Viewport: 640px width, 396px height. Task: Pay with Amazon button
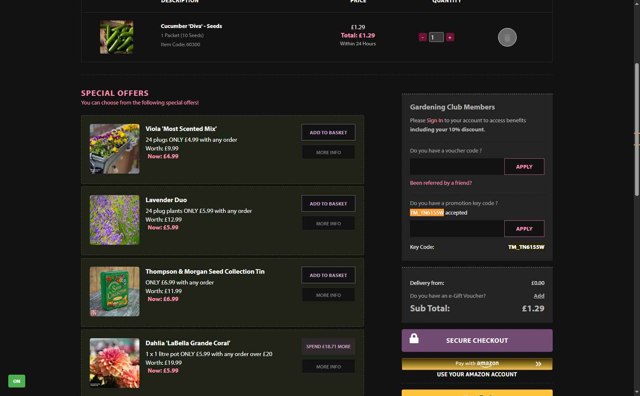(477, 364)
